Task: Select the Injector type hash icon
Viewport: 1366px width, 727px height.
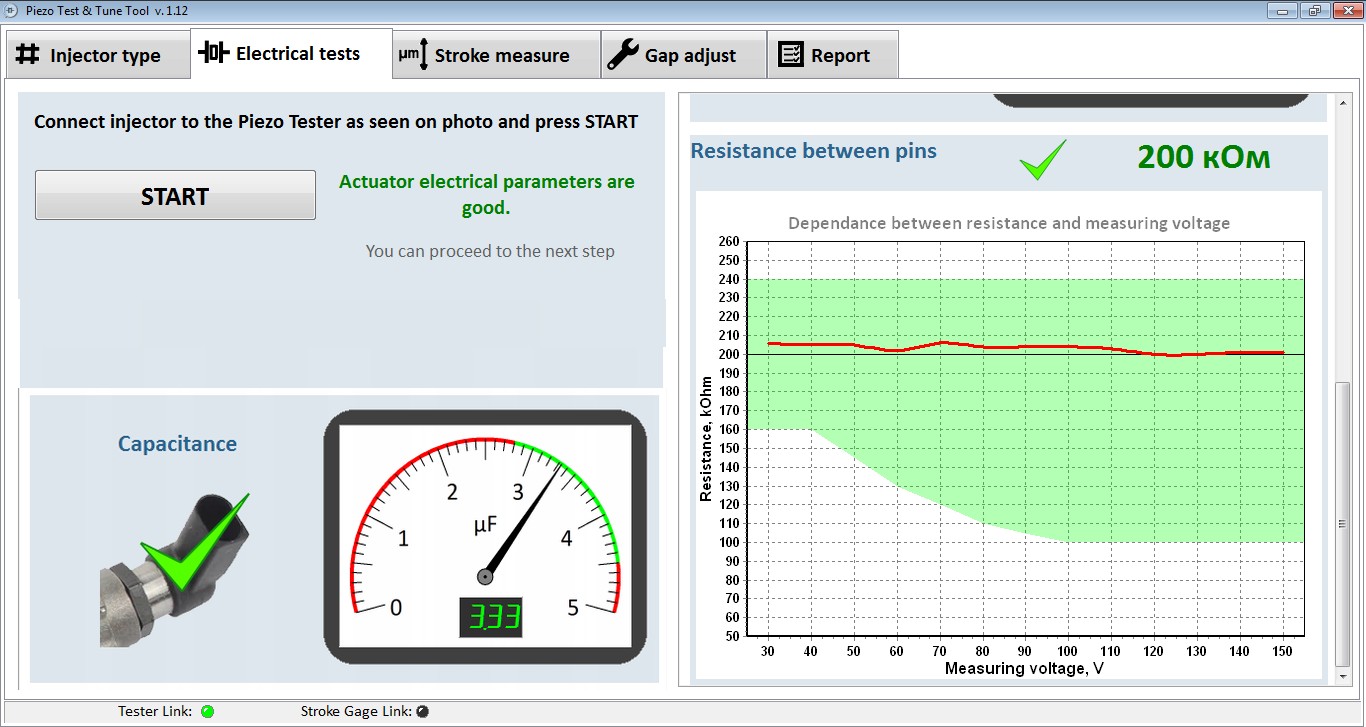Action: [29, 55]
